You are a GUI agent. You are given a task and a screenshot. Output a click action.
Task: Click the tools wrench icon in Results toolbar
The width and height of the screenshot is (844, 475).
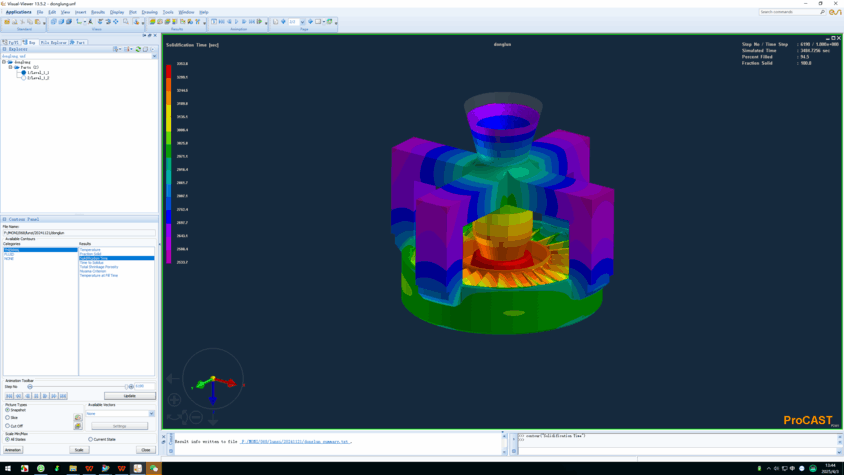[197, 22]
